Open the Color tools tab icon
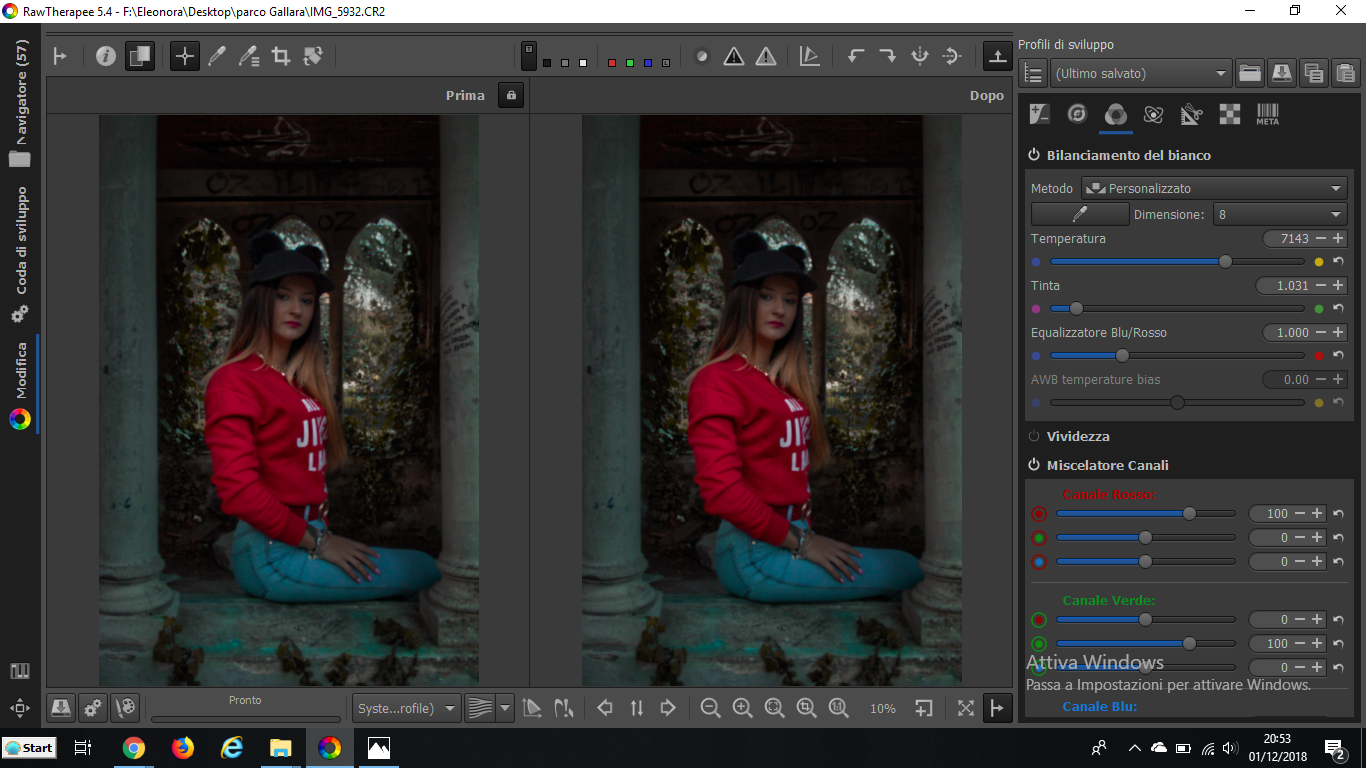1366x768 pixels. tap(1115, 114)
